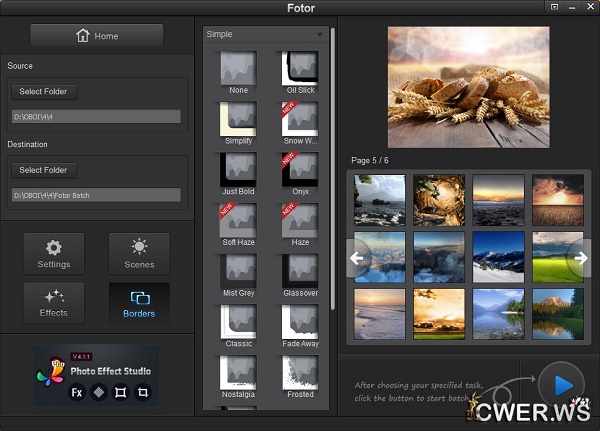Image resolution: width=600 pixels, height=431 pixels.
Task: Go to previous thumbnail page arrow
Action: [357, 258]
